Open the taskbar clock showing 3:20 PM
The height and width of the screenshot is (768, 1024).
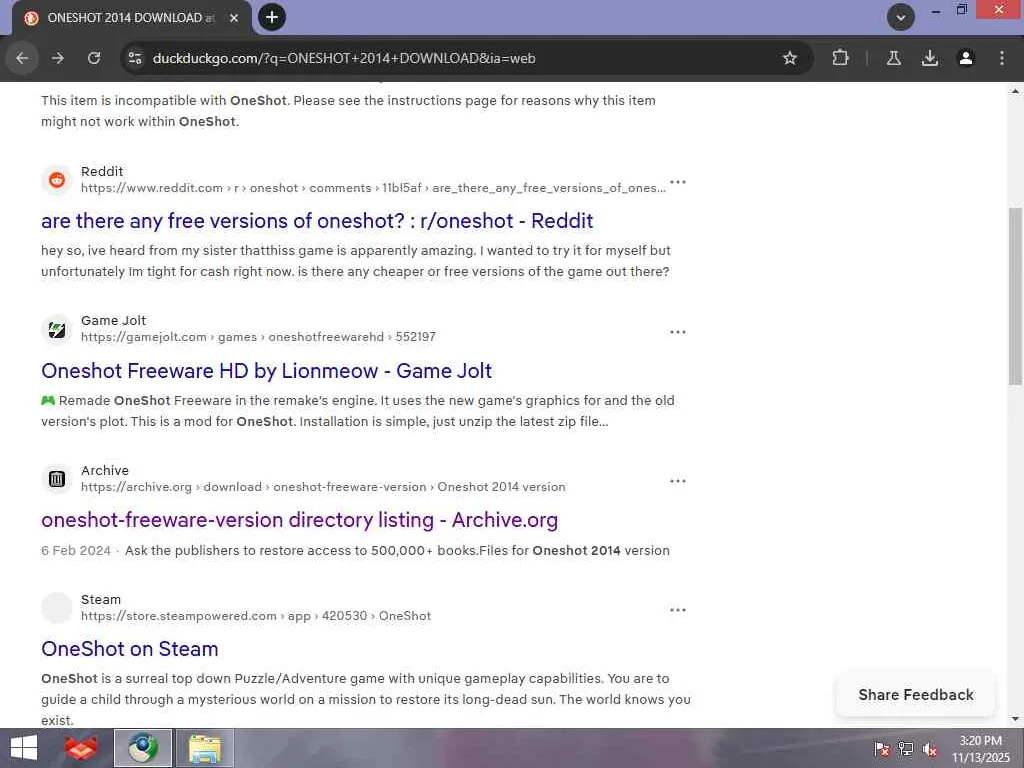coord(980,748)
